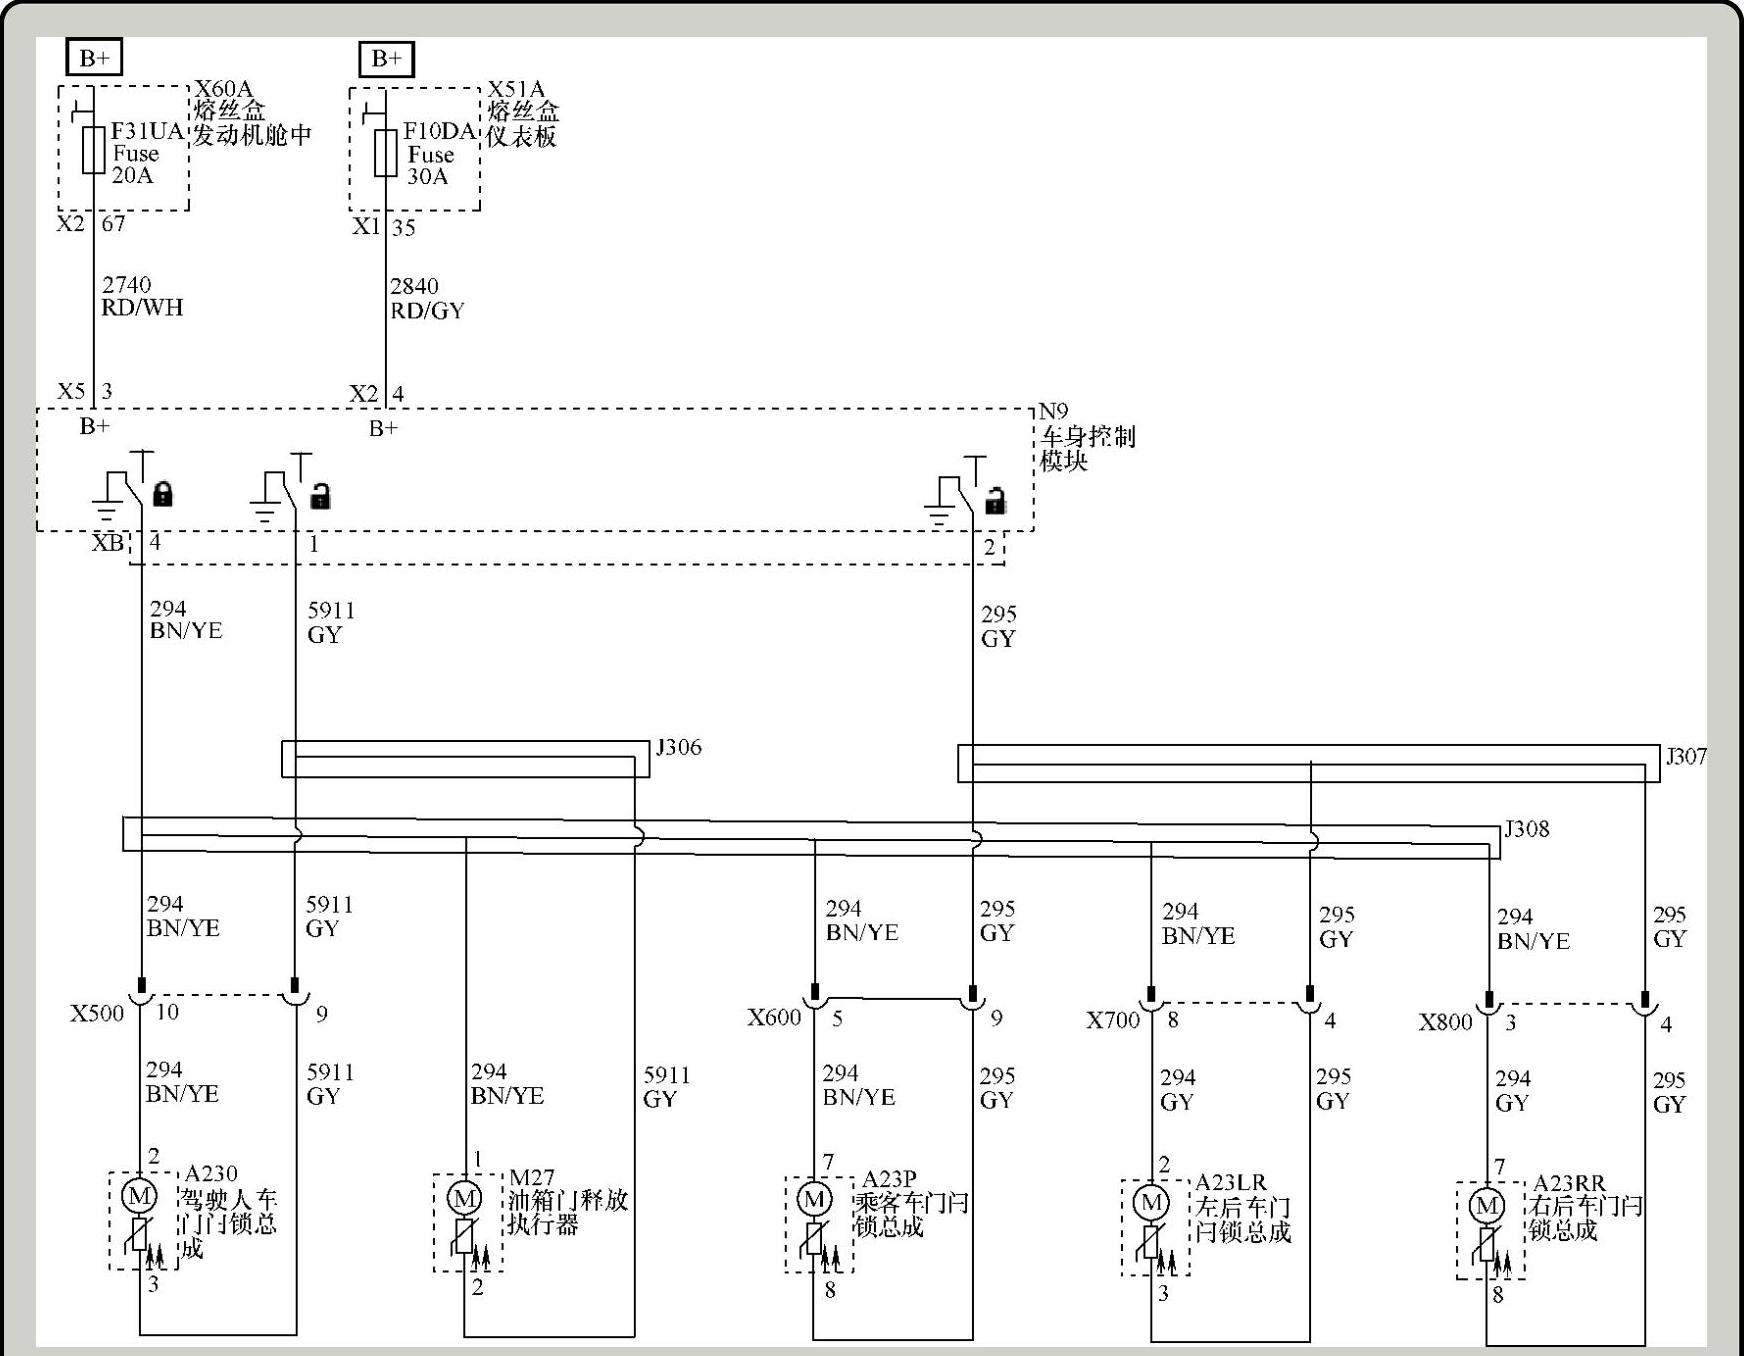Screen dimensions: 1744x1356
Task: Click the 'N9 车身控制模块' label
Action: [x=1087, y=437]
